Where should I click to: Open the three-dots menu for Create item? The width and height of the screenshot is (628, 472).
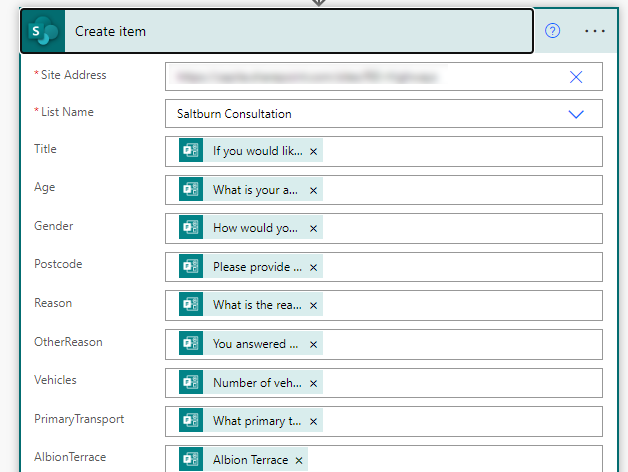click(595, 31)
